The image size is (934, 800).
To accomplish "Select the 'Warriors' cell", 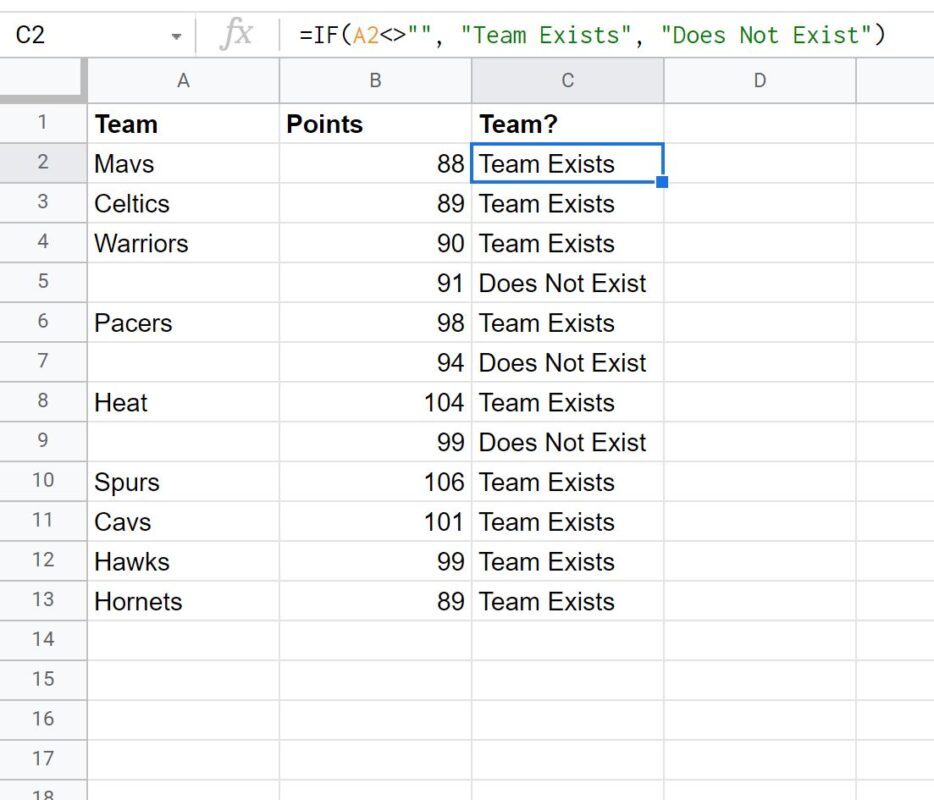I will coord(183,243).
